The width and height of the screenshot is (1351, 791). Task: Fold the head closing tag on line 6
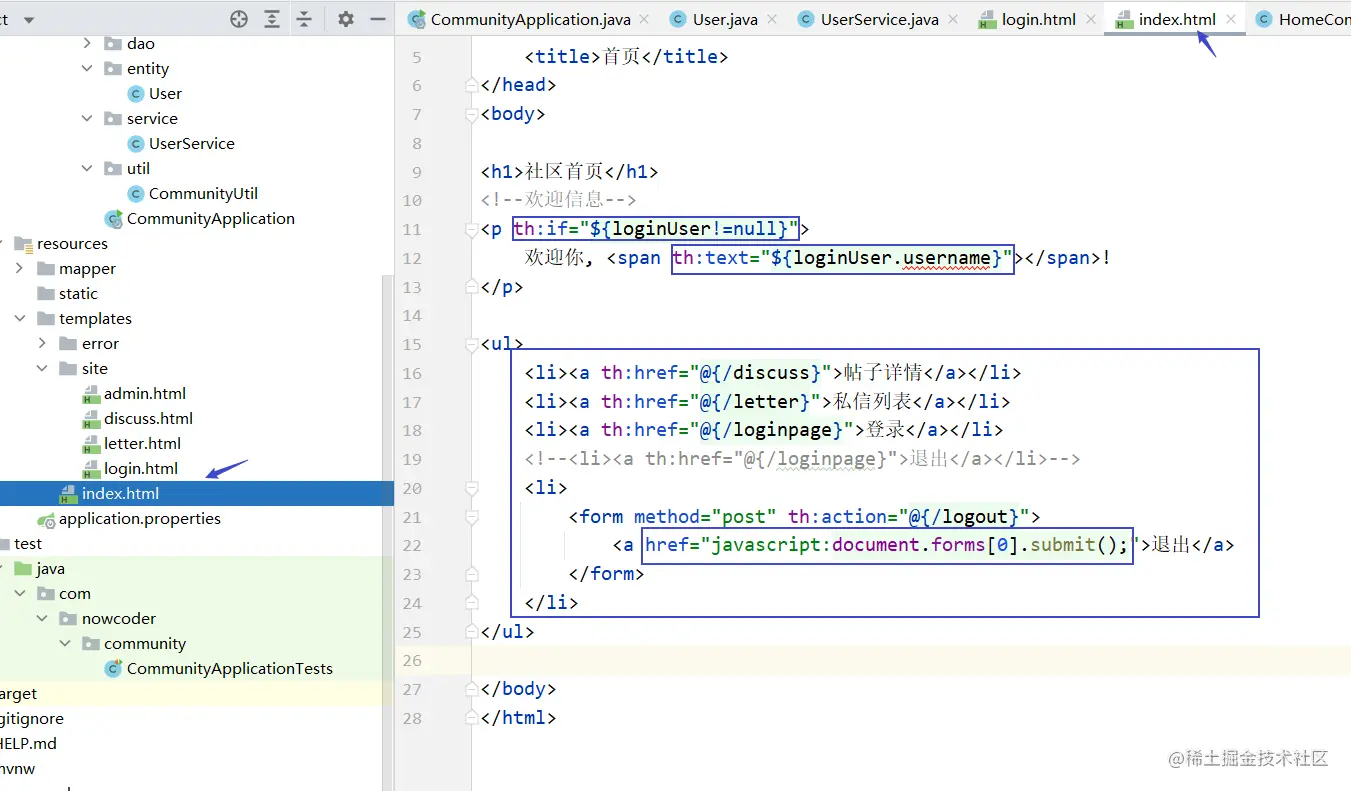click(x=471, y=85)
